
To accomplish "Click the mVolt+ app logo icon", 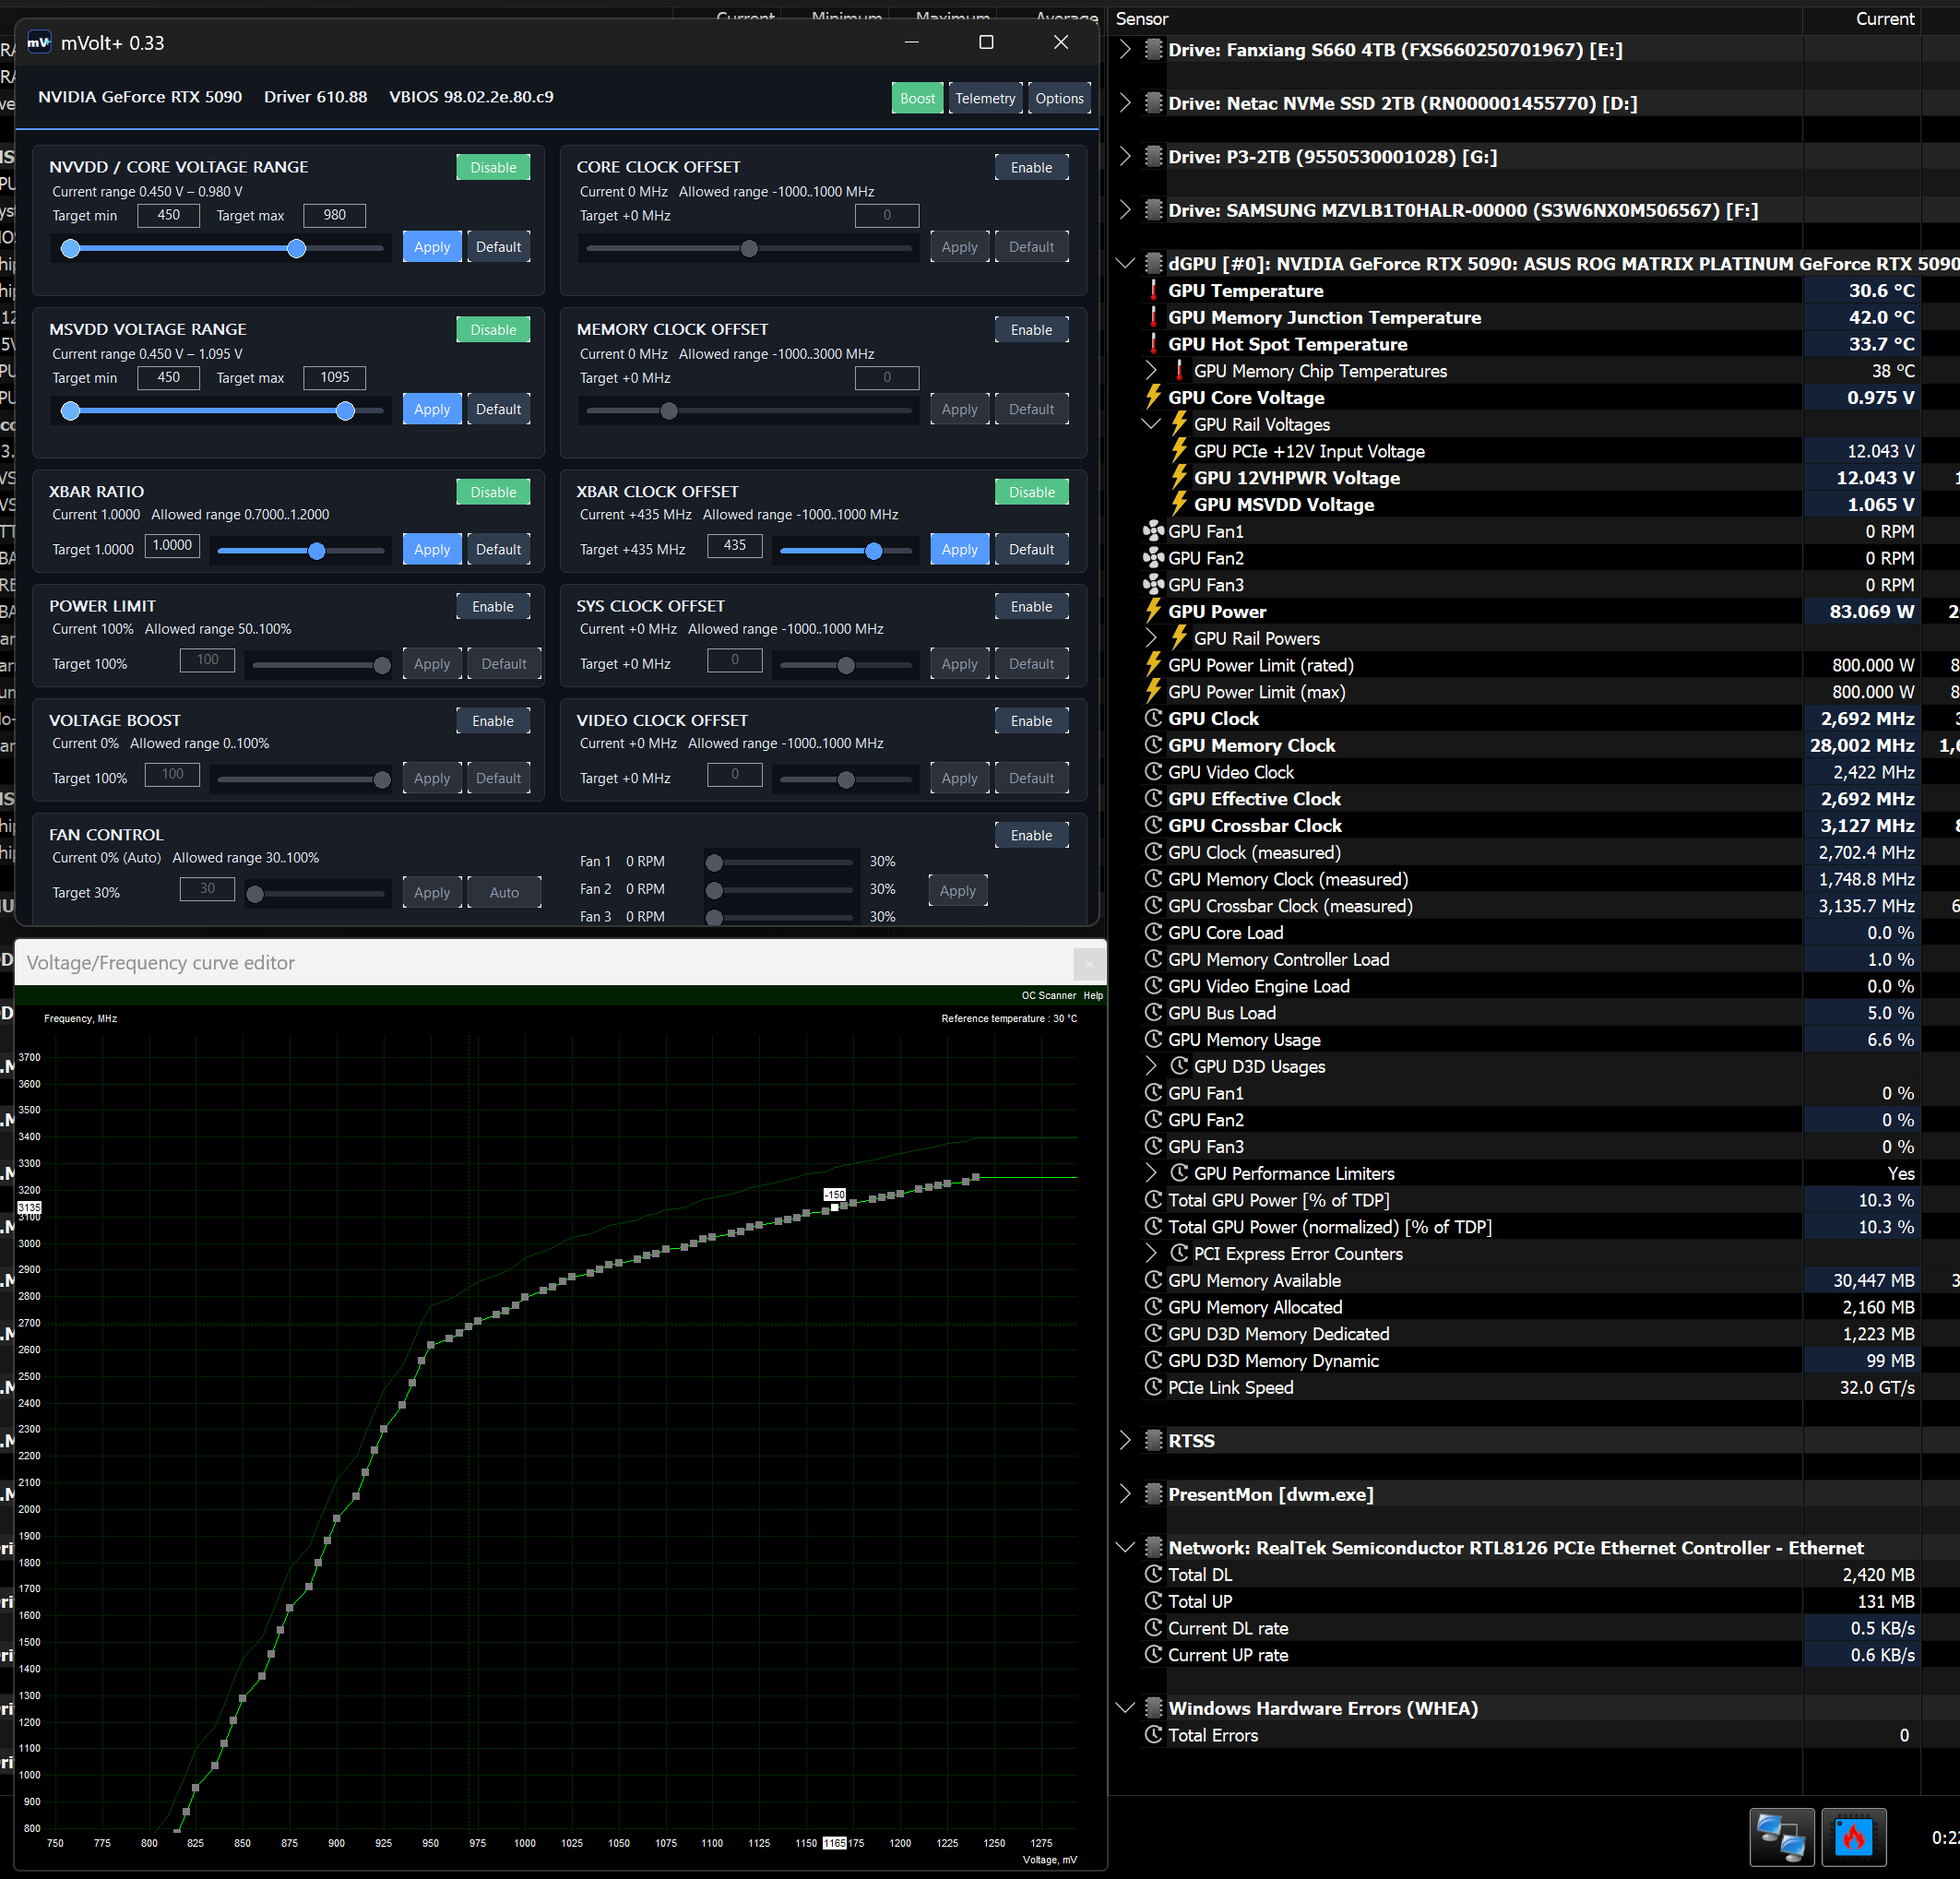I will click(39, 42).
